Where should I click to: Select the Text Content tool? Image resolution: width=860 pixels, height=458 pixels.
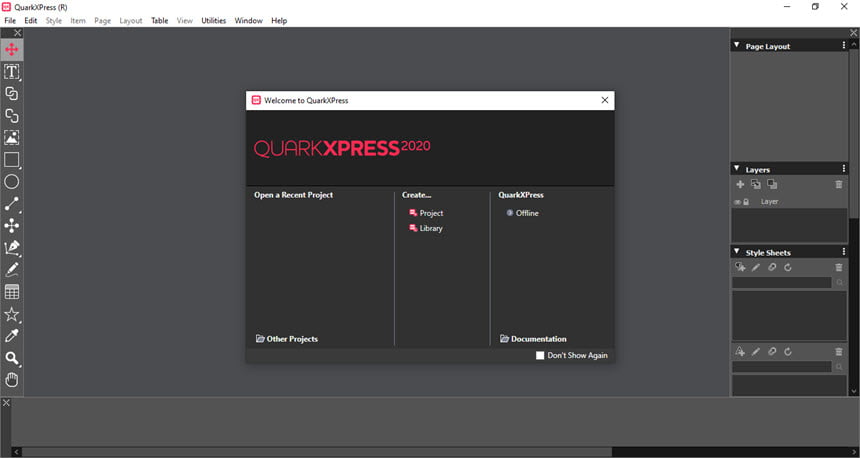12,71
